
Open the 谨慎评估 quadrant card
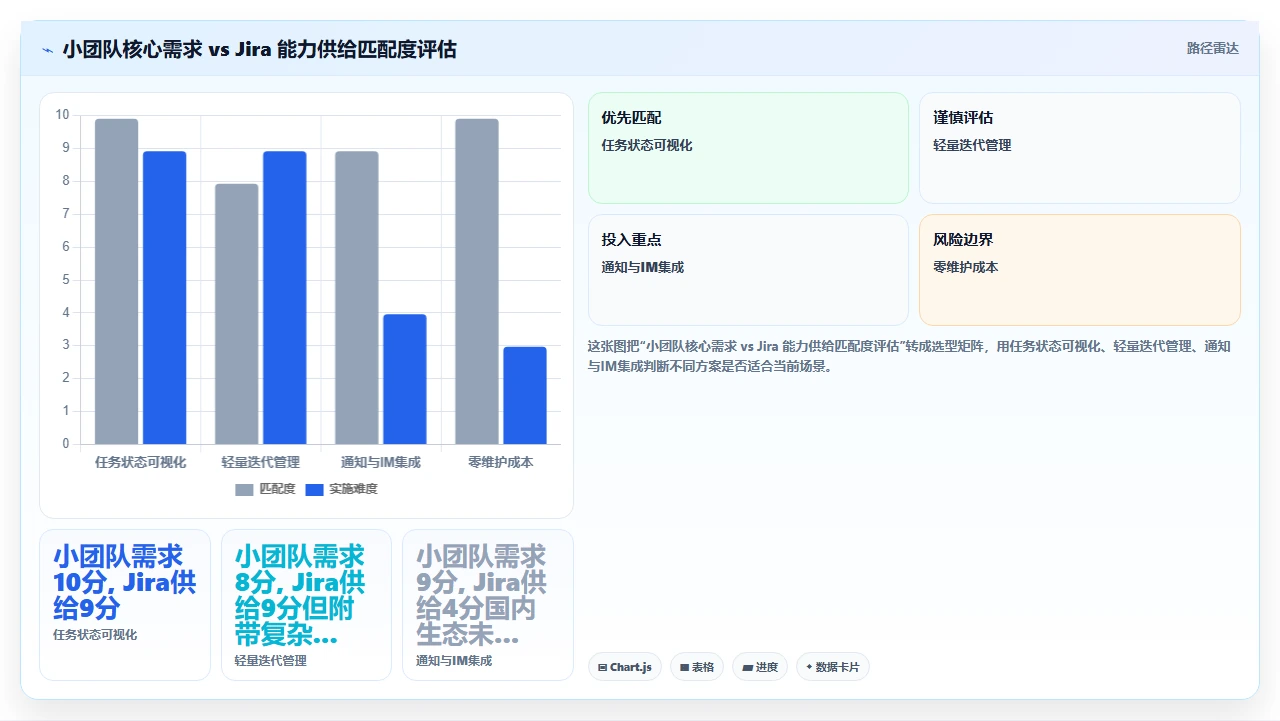[x=1080, y=148]
